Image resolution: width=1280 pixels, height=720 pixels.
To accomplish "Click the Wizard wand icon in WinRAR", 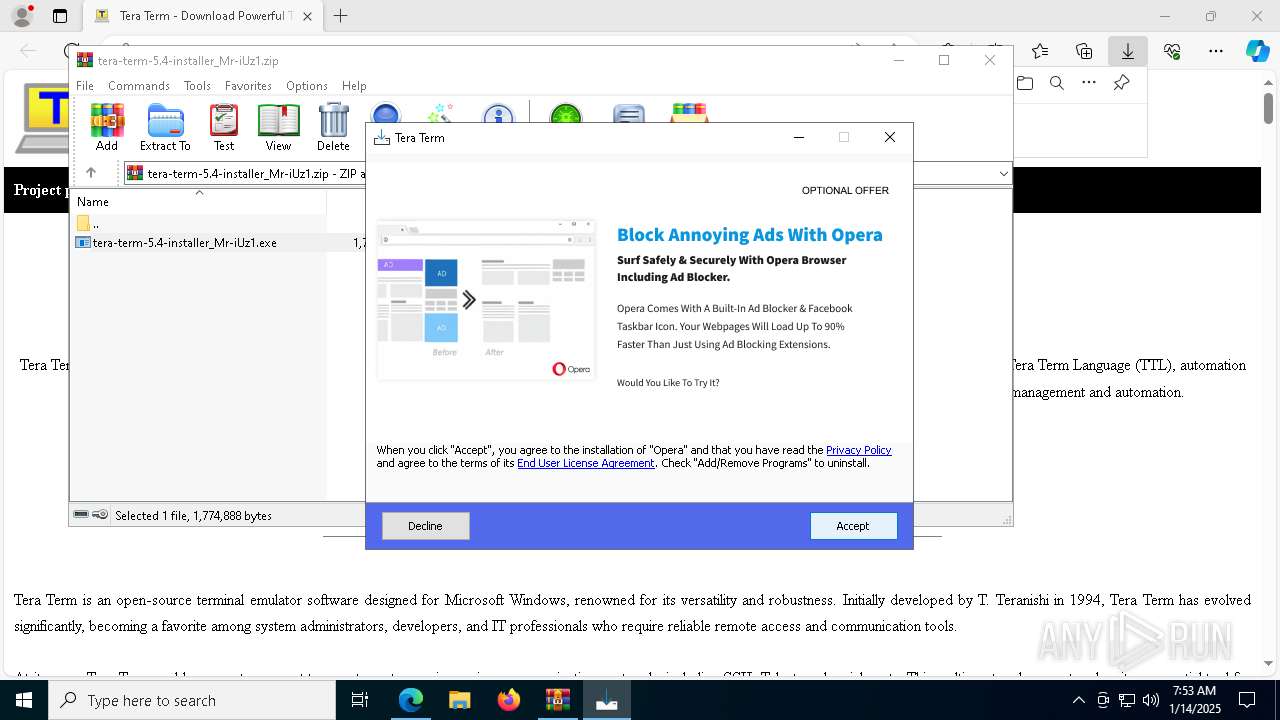I will click(x=440, y=113).
